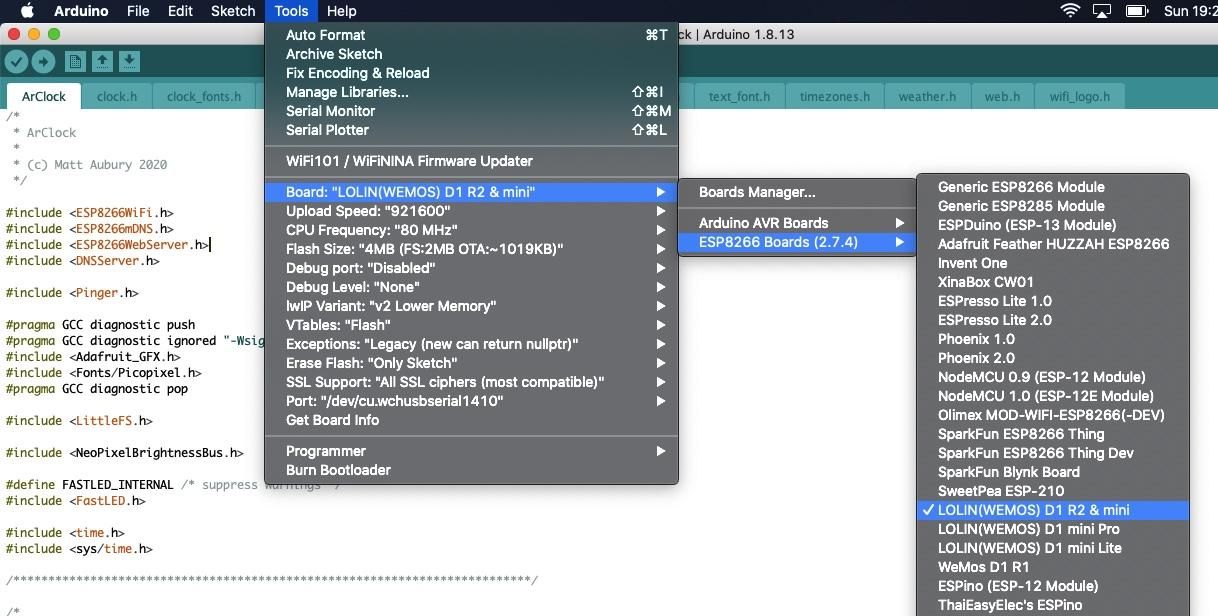Click the Verify sketch checkmark icon

point(16,62)
